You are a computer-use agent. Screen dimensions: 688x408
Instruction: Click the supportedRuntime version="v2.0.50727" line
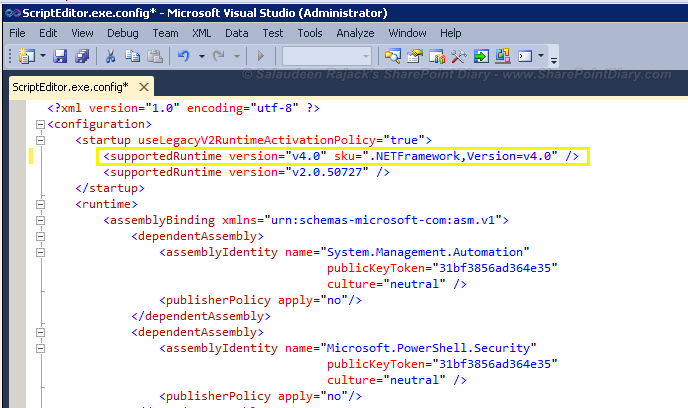(x=246, y=172)
